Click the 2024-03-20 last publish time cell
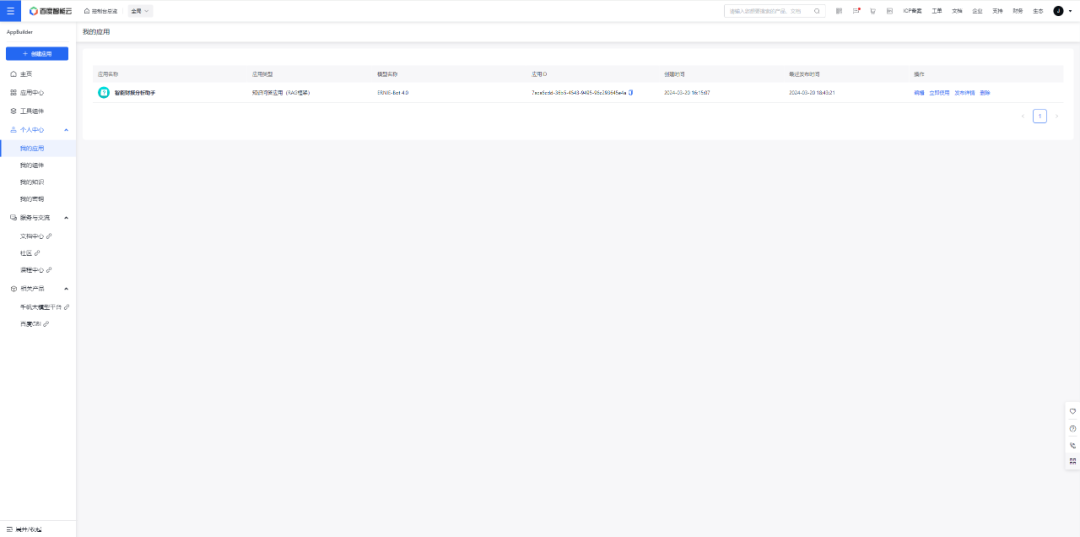The height and width of the screenshot is (537, 1080). tap(812, 92)
